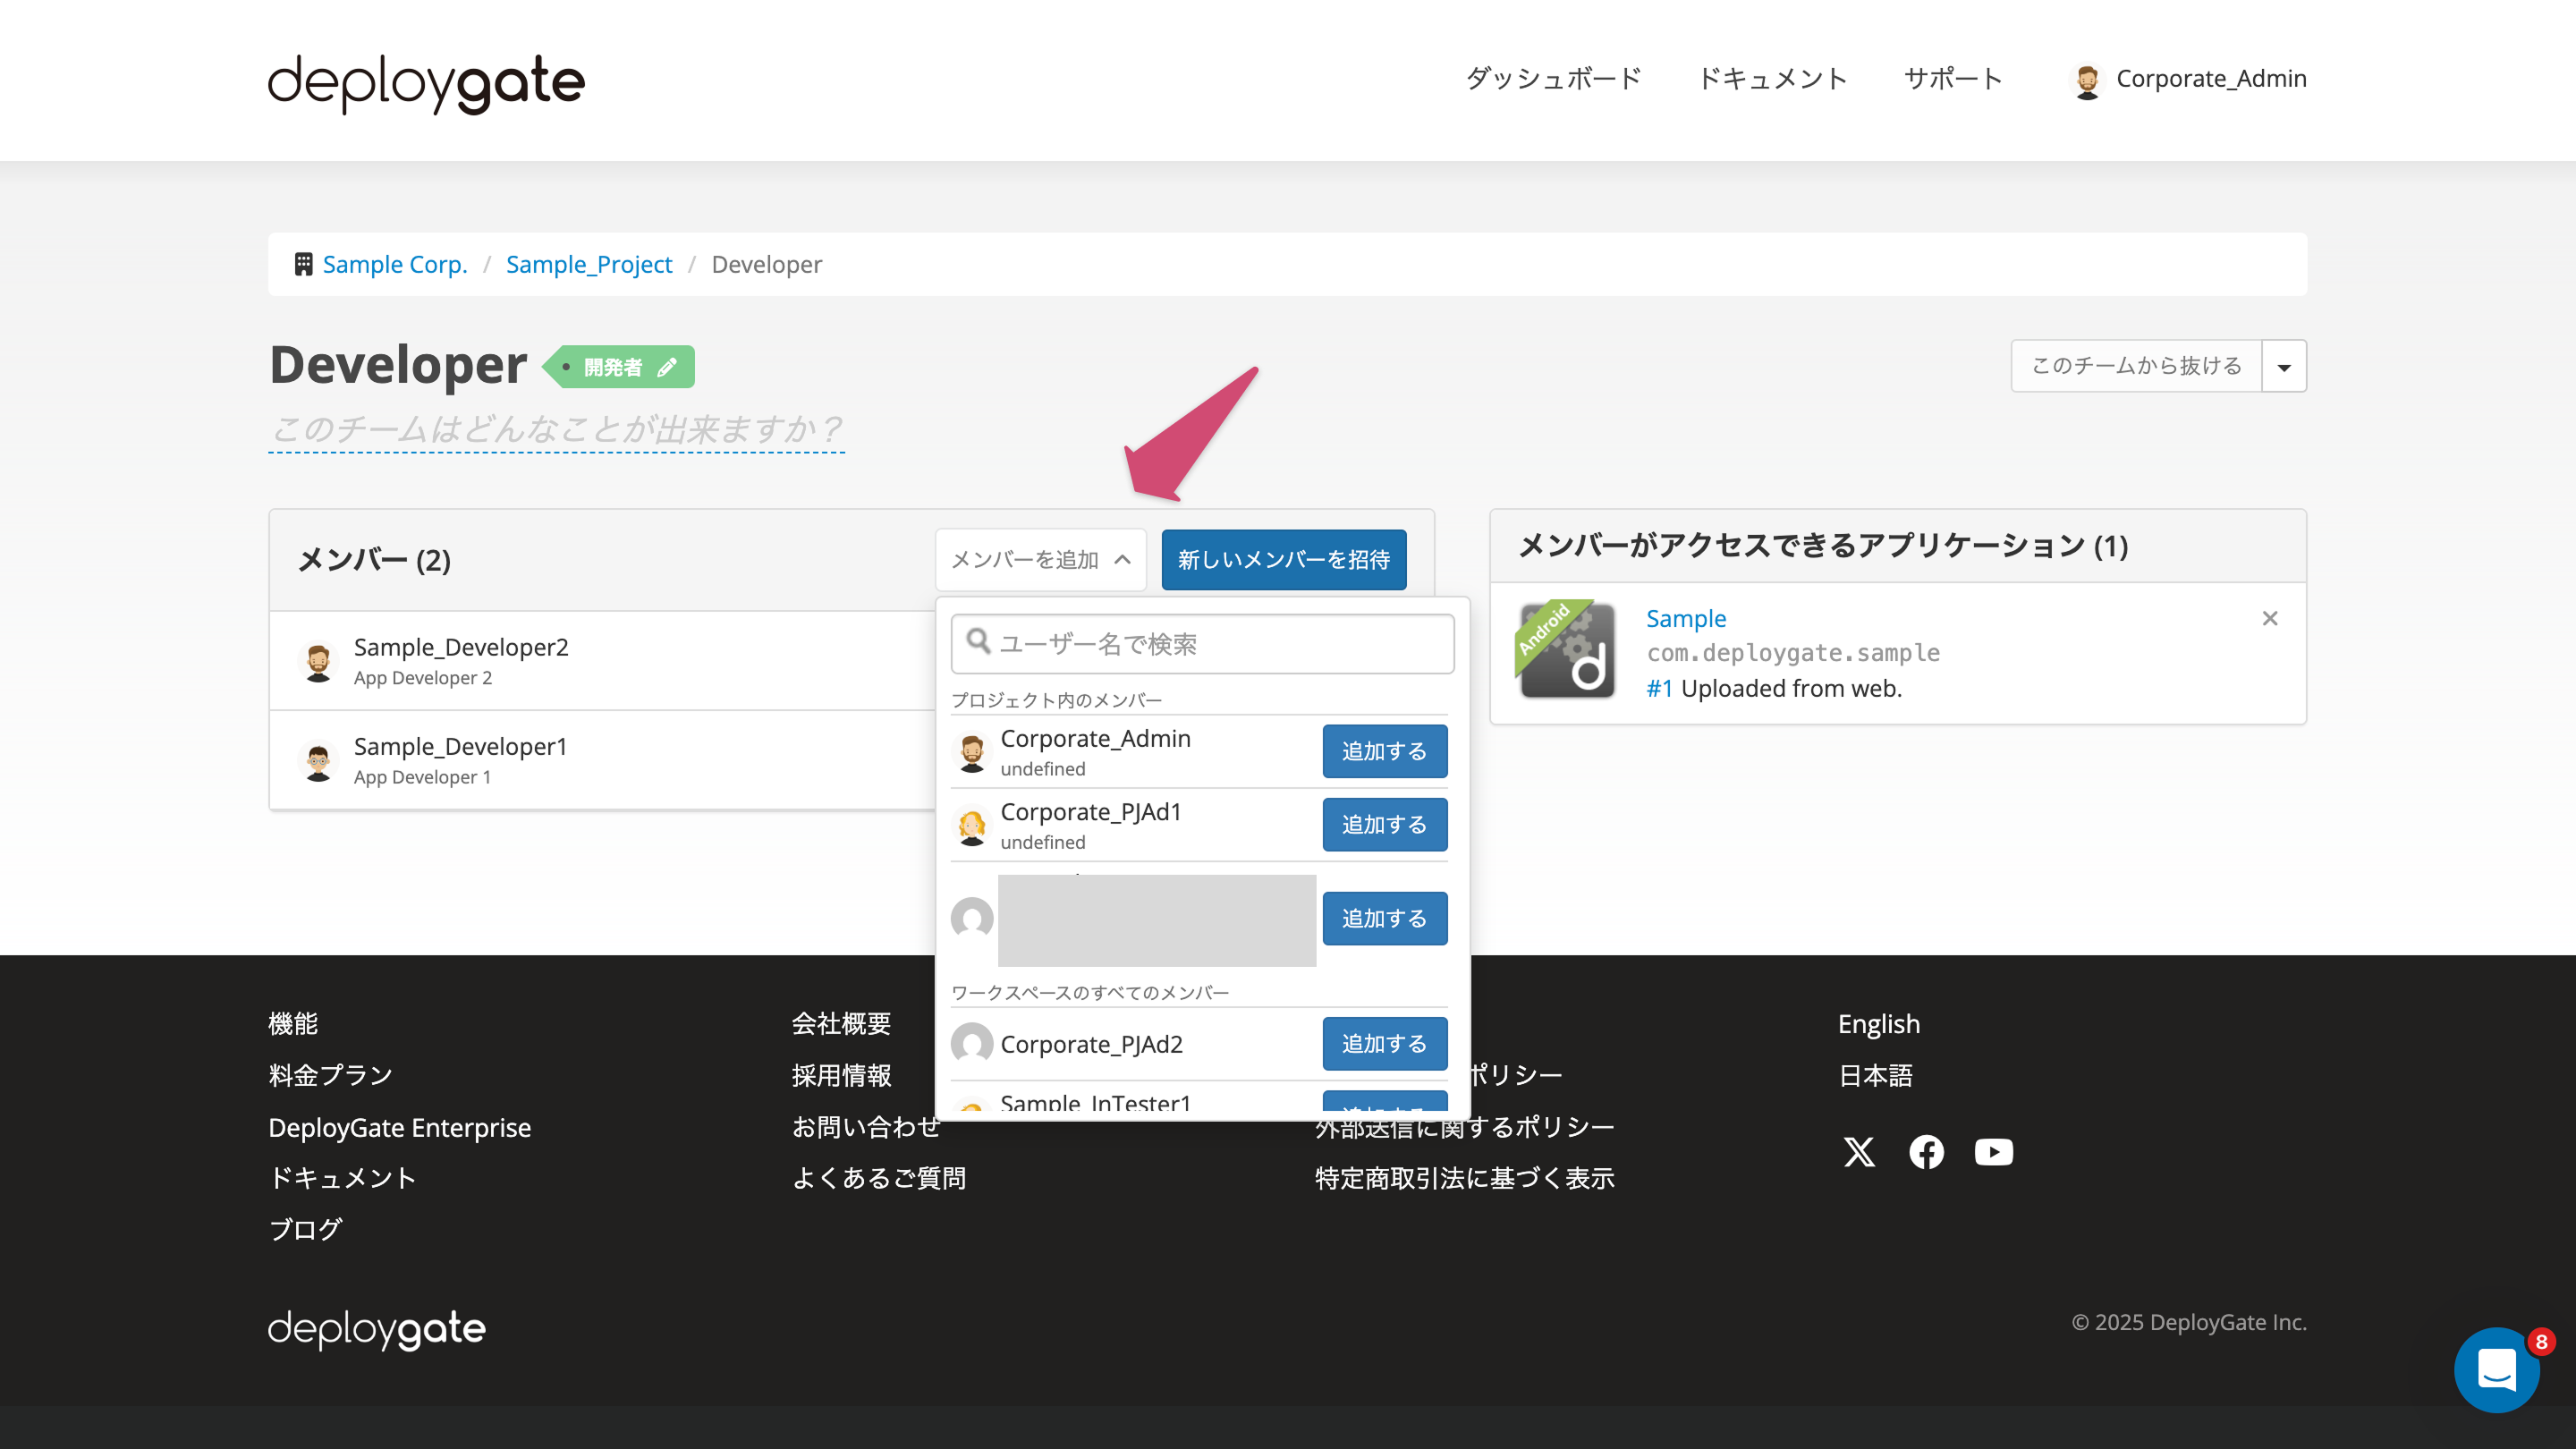The height and width of the screenshot is (1449, 2576).
Task: Click the 新しいメンバーを招待 button
Action: [1284, 560]
